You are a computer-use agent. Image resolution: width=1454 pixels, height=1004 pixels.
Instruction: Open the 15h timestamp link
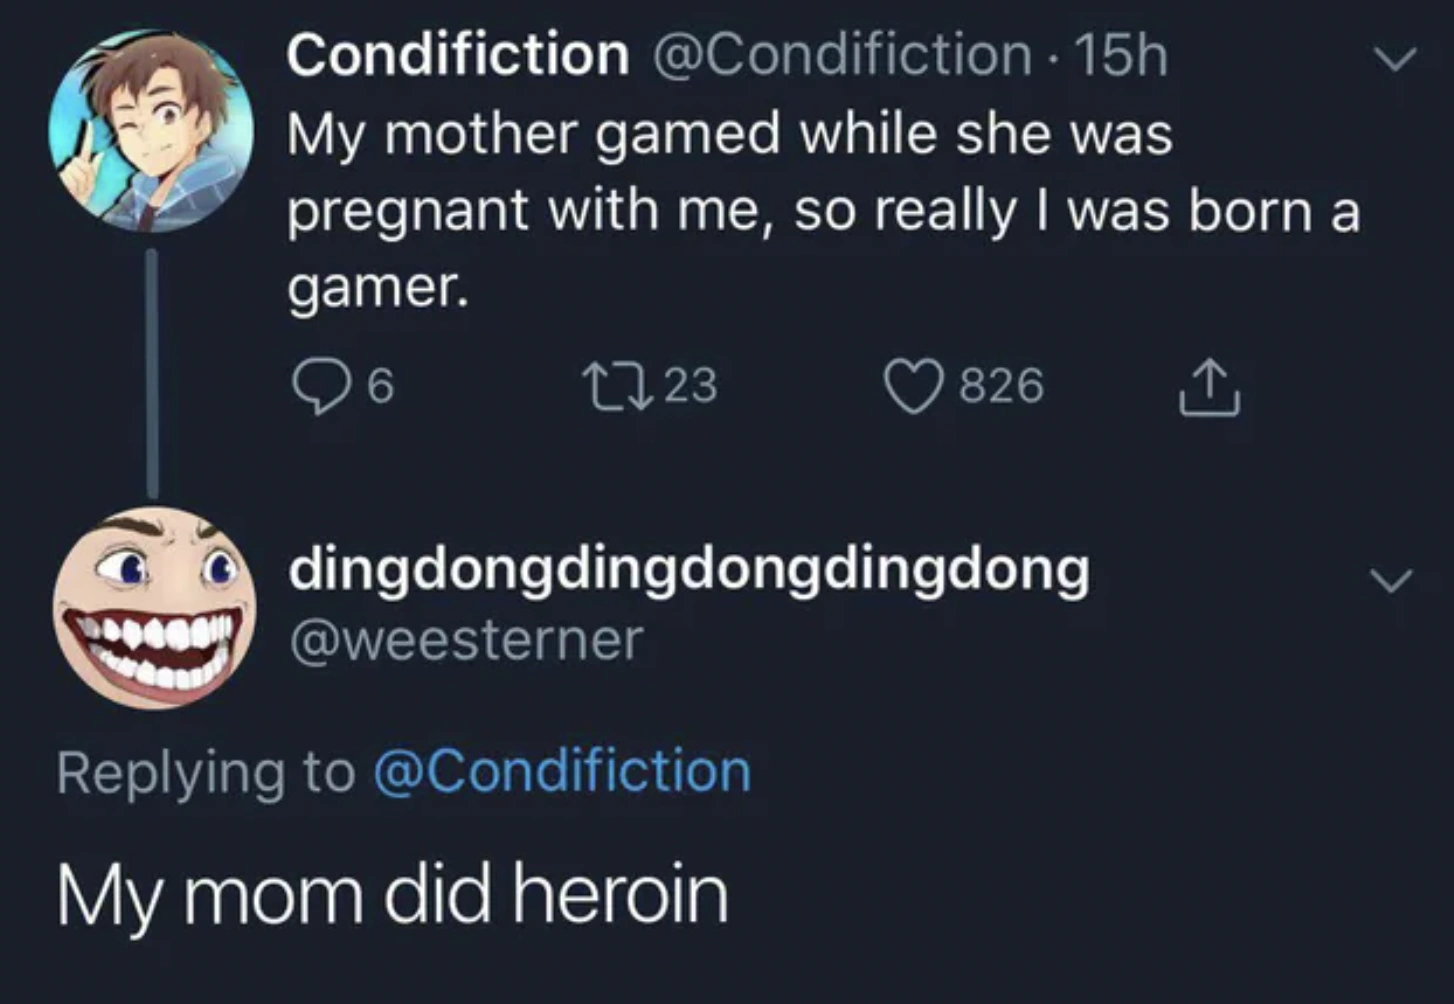1121,55
